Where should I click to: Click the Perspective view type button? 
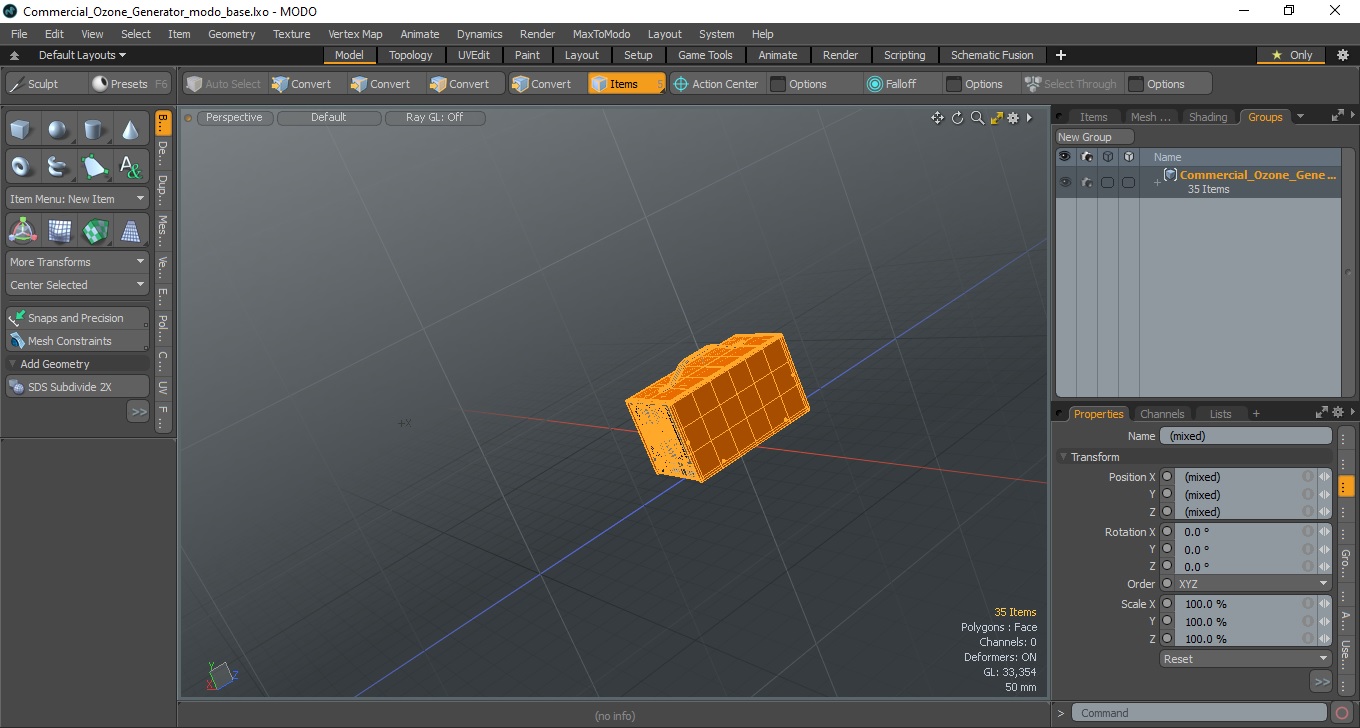click(x=234, y=118)
